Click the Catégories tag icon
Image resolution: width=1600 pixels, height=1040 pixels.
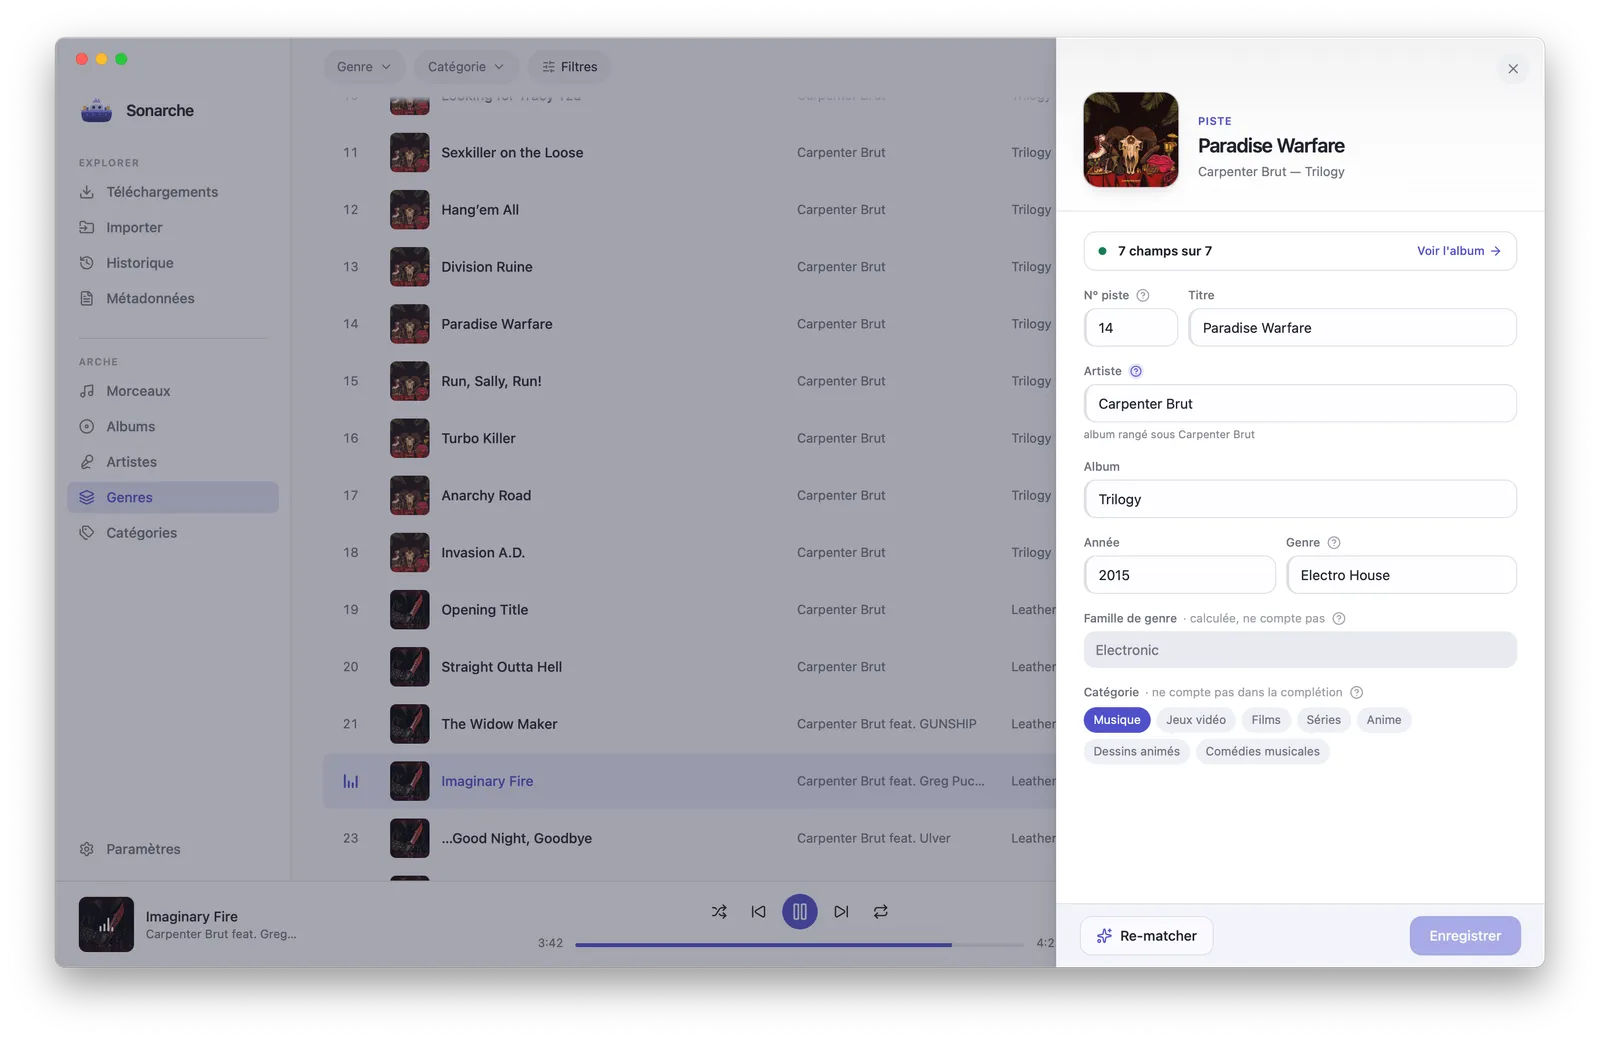click(87, 533)
